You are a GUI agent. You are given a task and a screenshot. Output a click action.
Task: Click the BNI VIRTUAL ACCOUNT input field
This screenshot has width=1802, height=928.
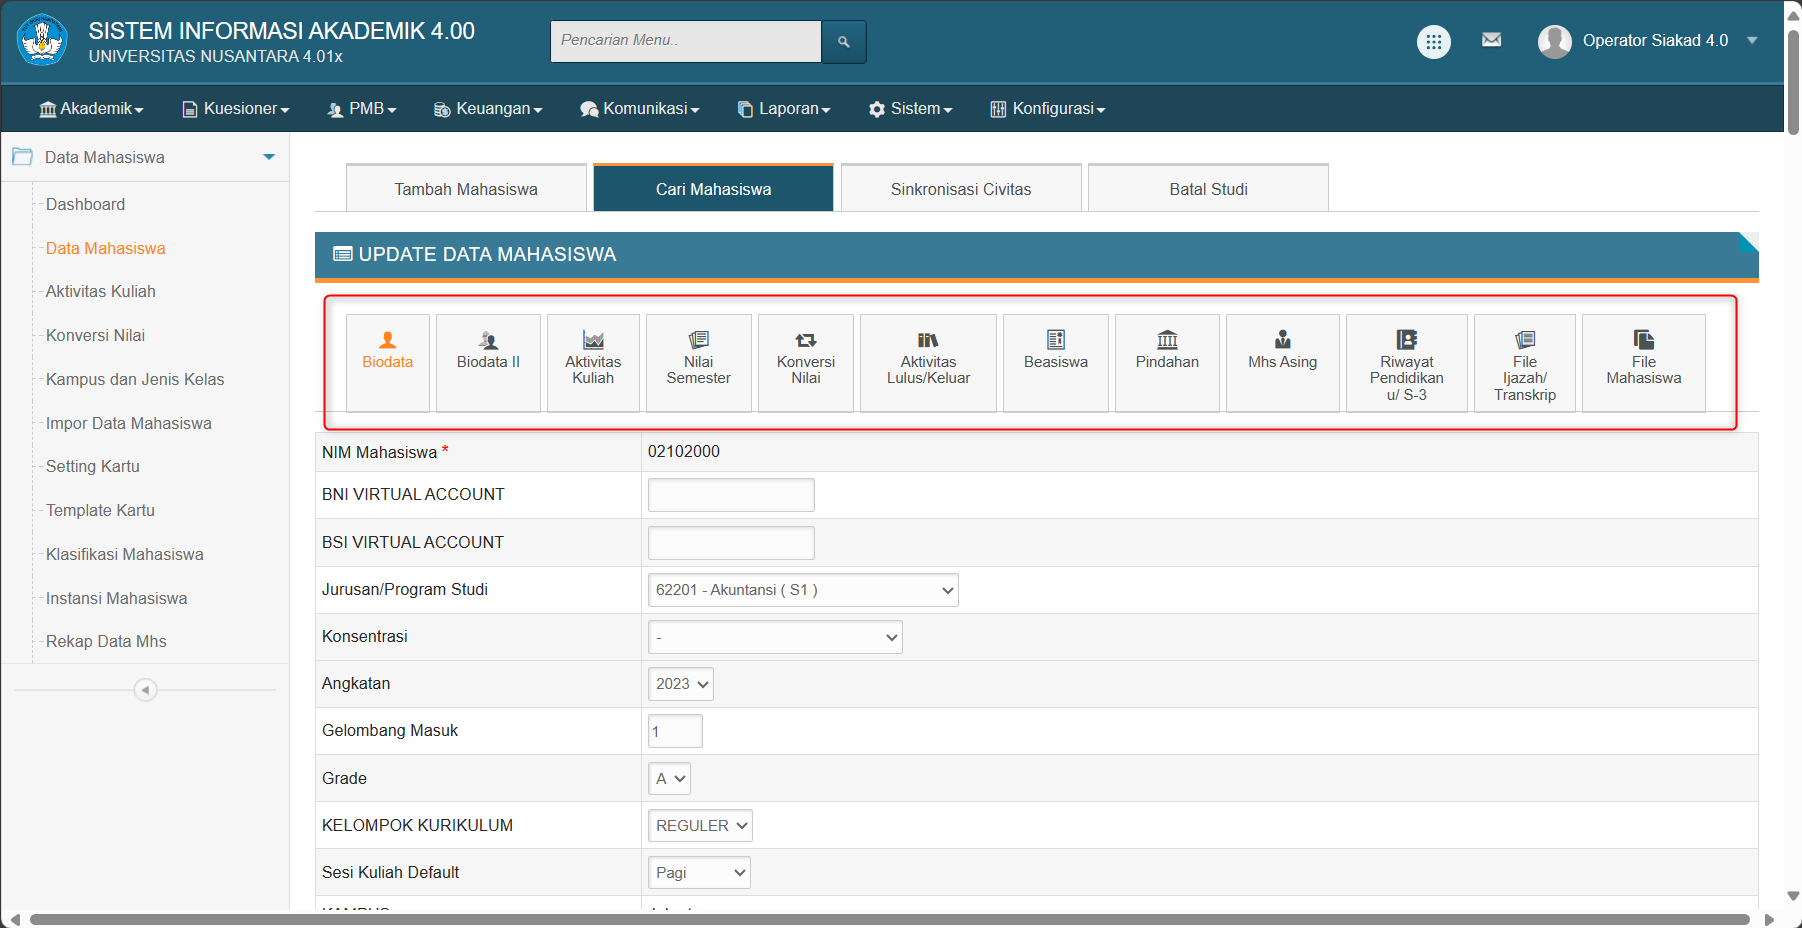[x=731, y=495]
